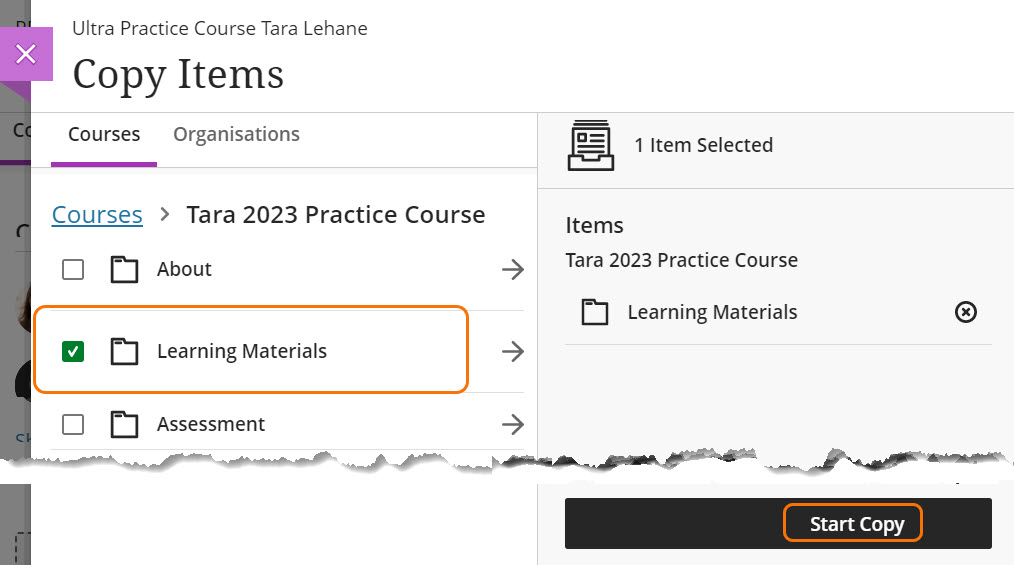Screen dimensions: 1014x565
Task: Click Learning Materials entry in Items list
Action: [712, 313]
